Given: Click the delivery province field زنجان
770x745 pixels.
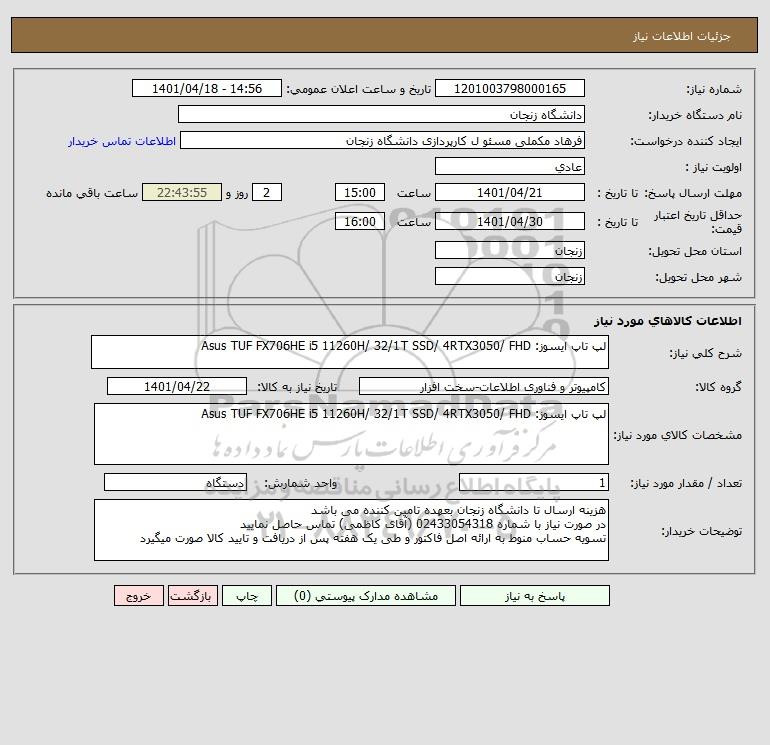Looking at the screenshot, I should (510, 250).
